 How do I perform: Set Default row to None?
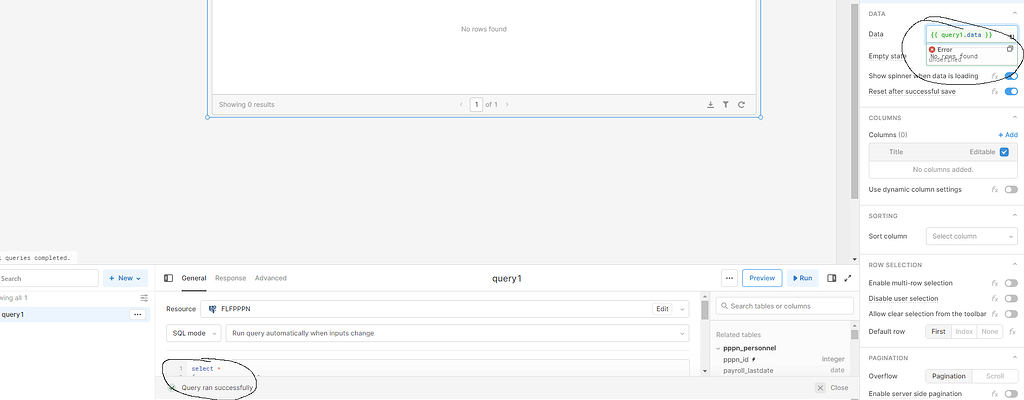(x=989, y=332)
